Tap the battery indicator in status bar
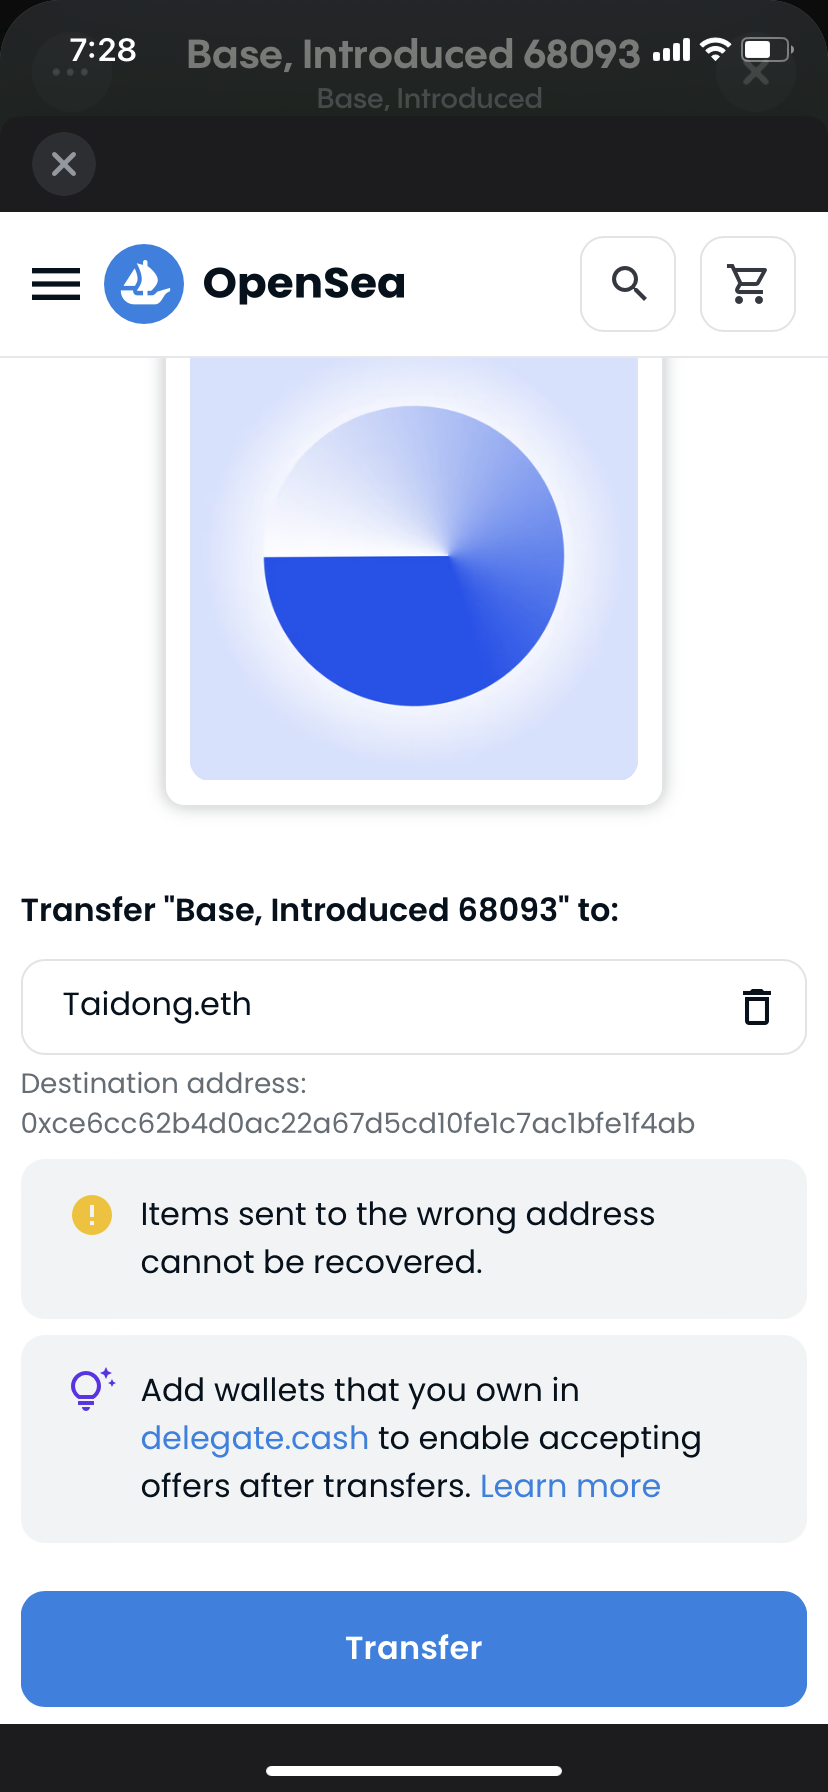Image resolution: width=828 pixels, height=1792 pixels. (x=767, y=49)
